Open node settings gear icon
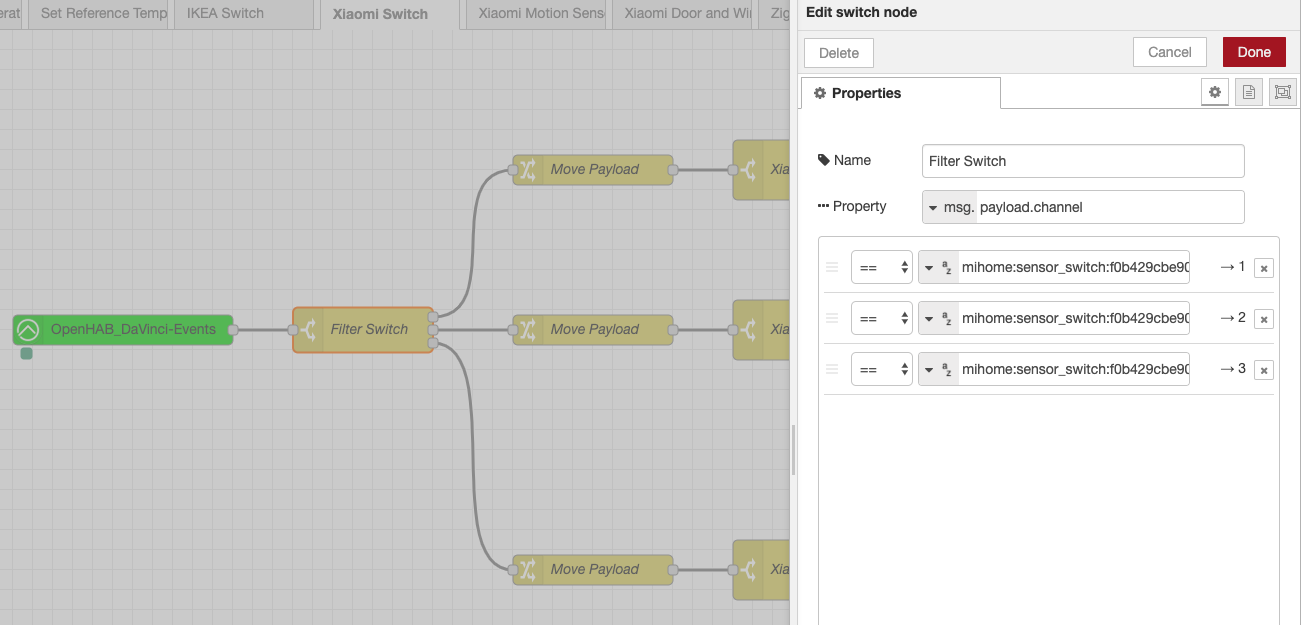This screenshot has height=625, width=1301. point(1215,92)
